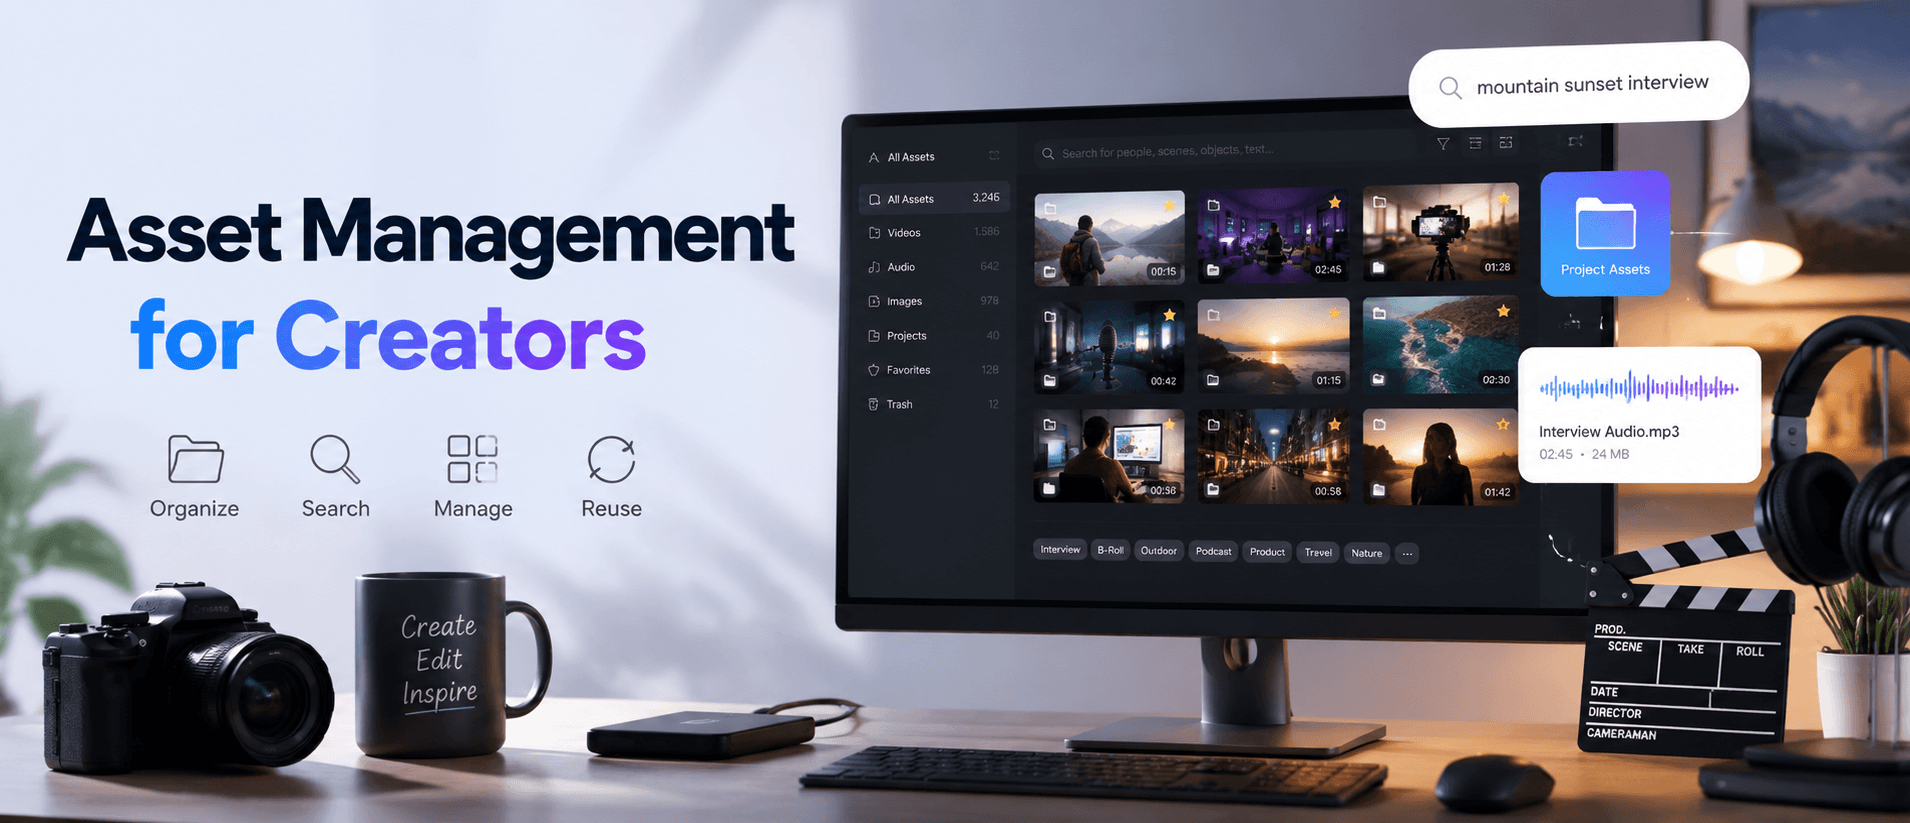
Task: Click the Trash bin icon in the sidebar
Action: [873, 404]
